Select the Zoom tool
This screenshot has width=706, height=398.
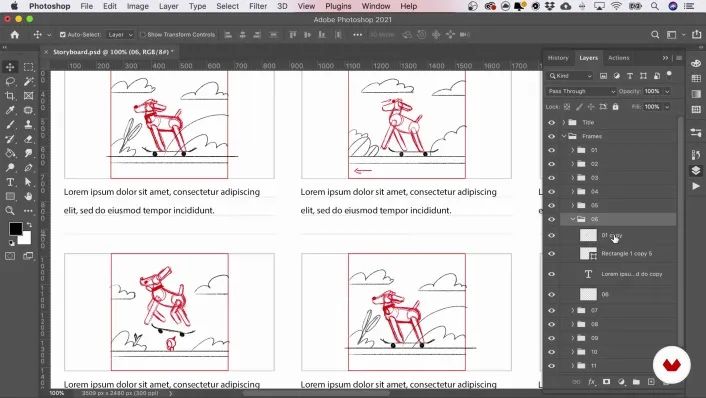10,211
